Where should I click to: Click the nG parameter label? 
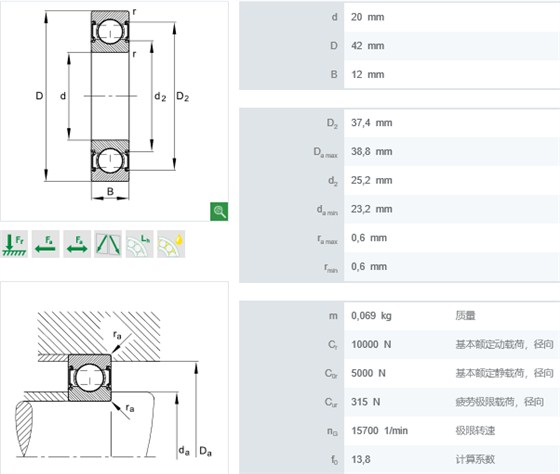[332, 431]
